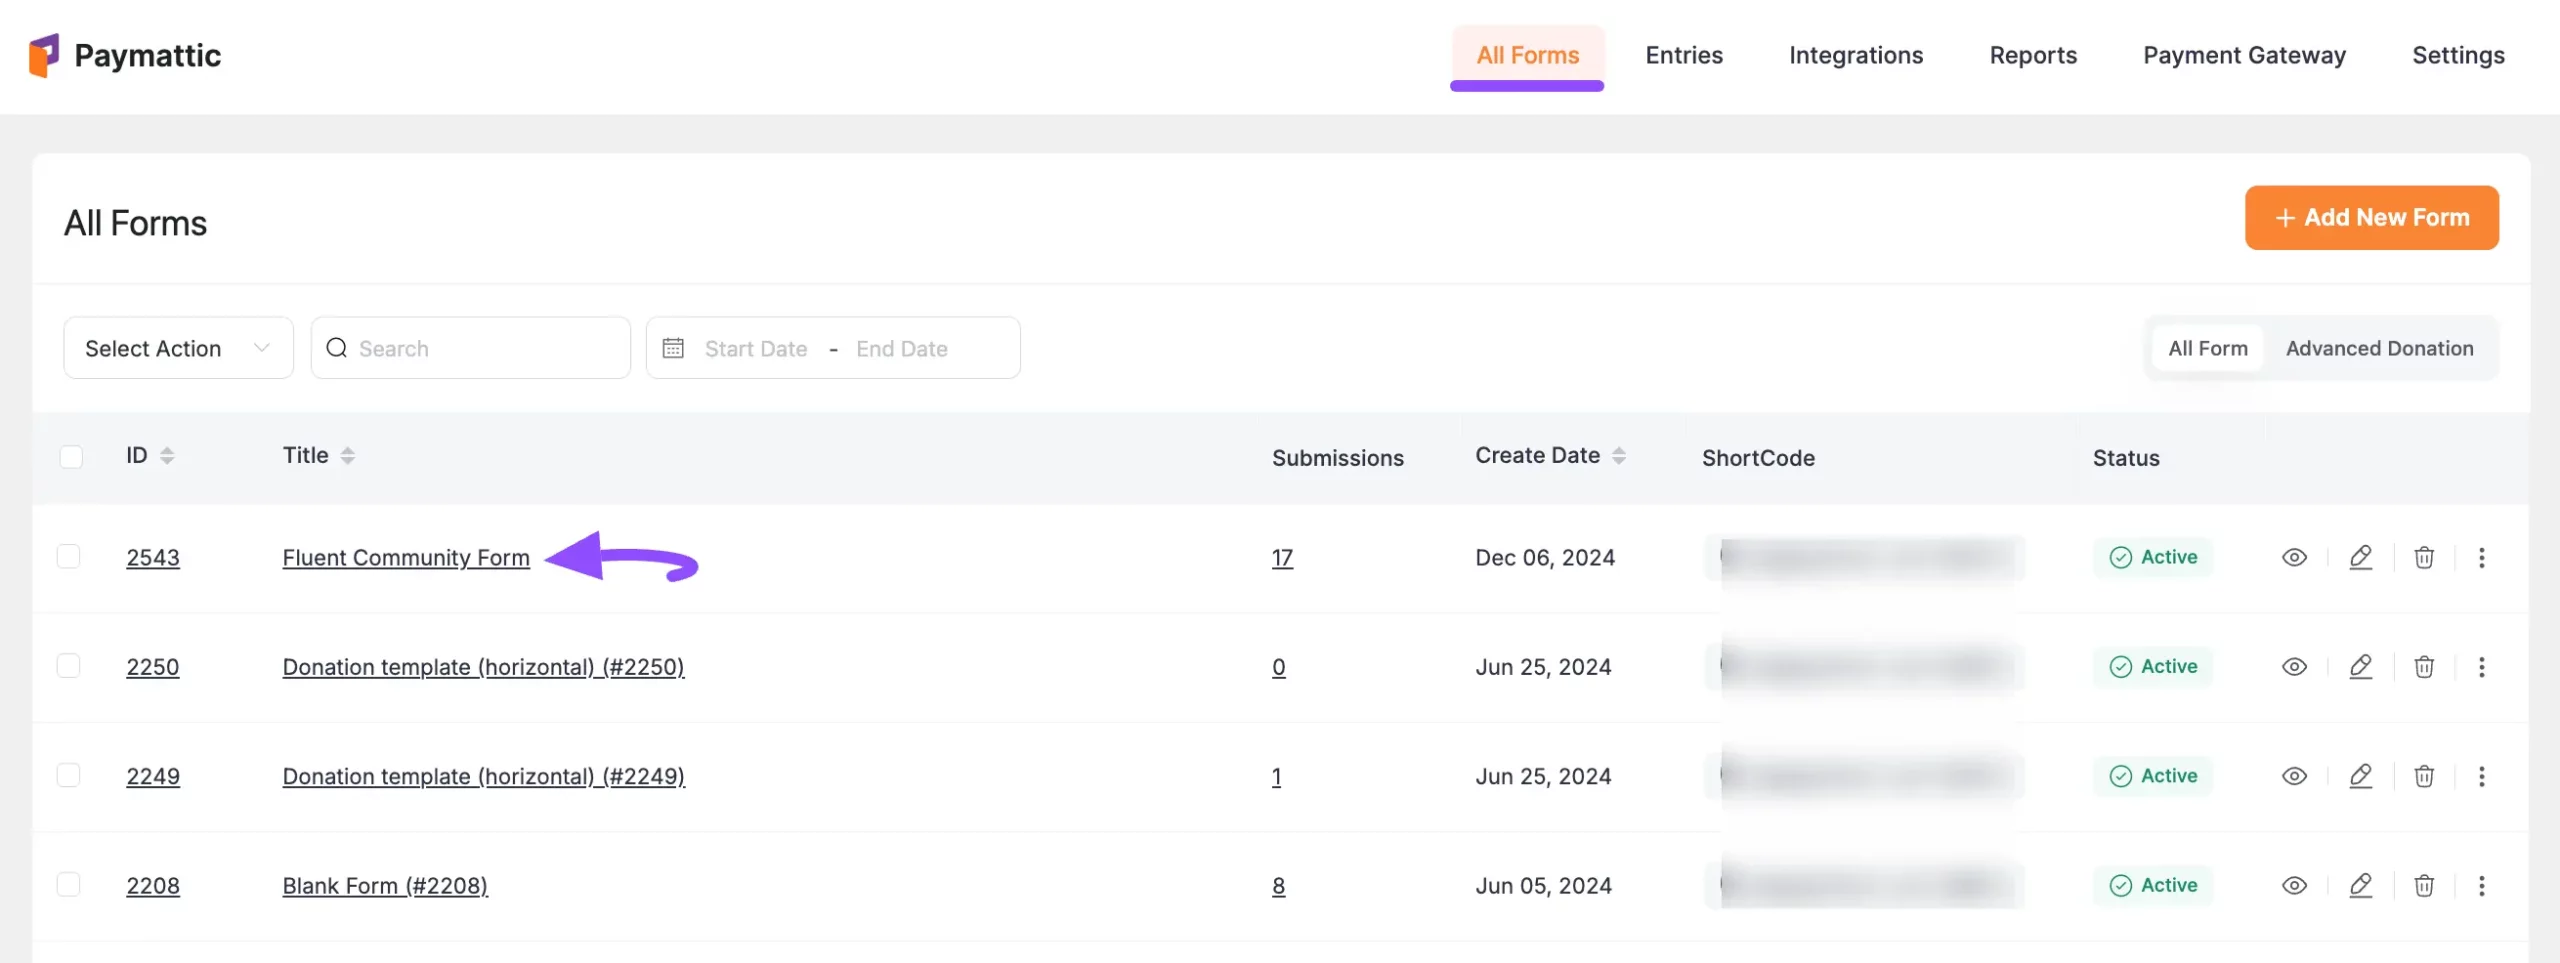
Task: Click the ID link 2208
Action: pyautogui.click(x=153, y=886)
